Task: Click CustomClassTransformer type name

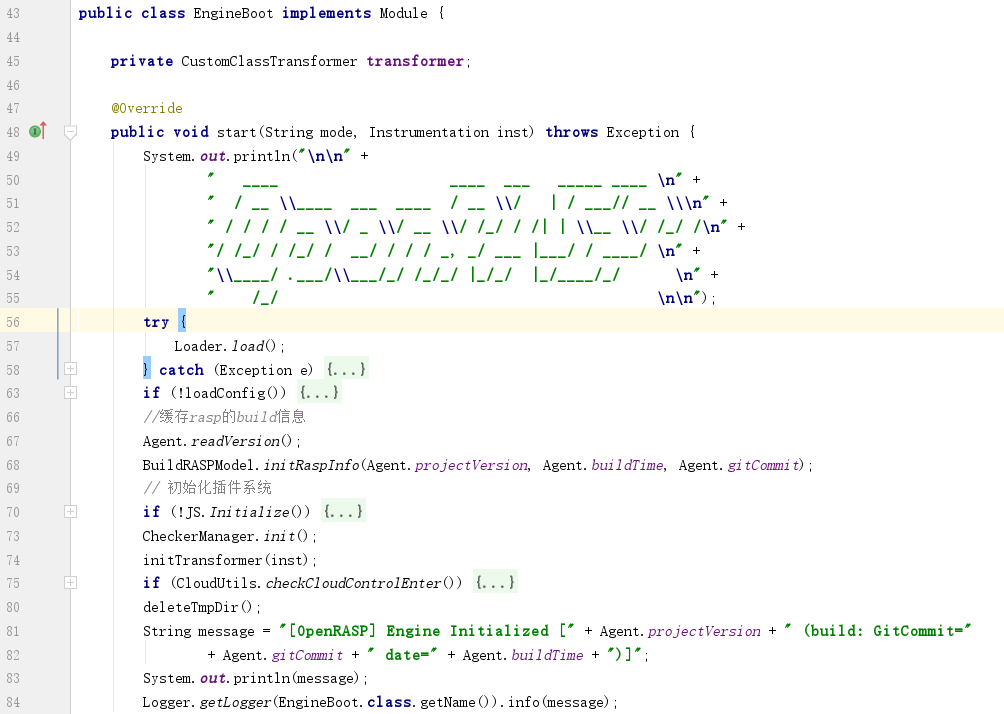Action: pos(268,61)
